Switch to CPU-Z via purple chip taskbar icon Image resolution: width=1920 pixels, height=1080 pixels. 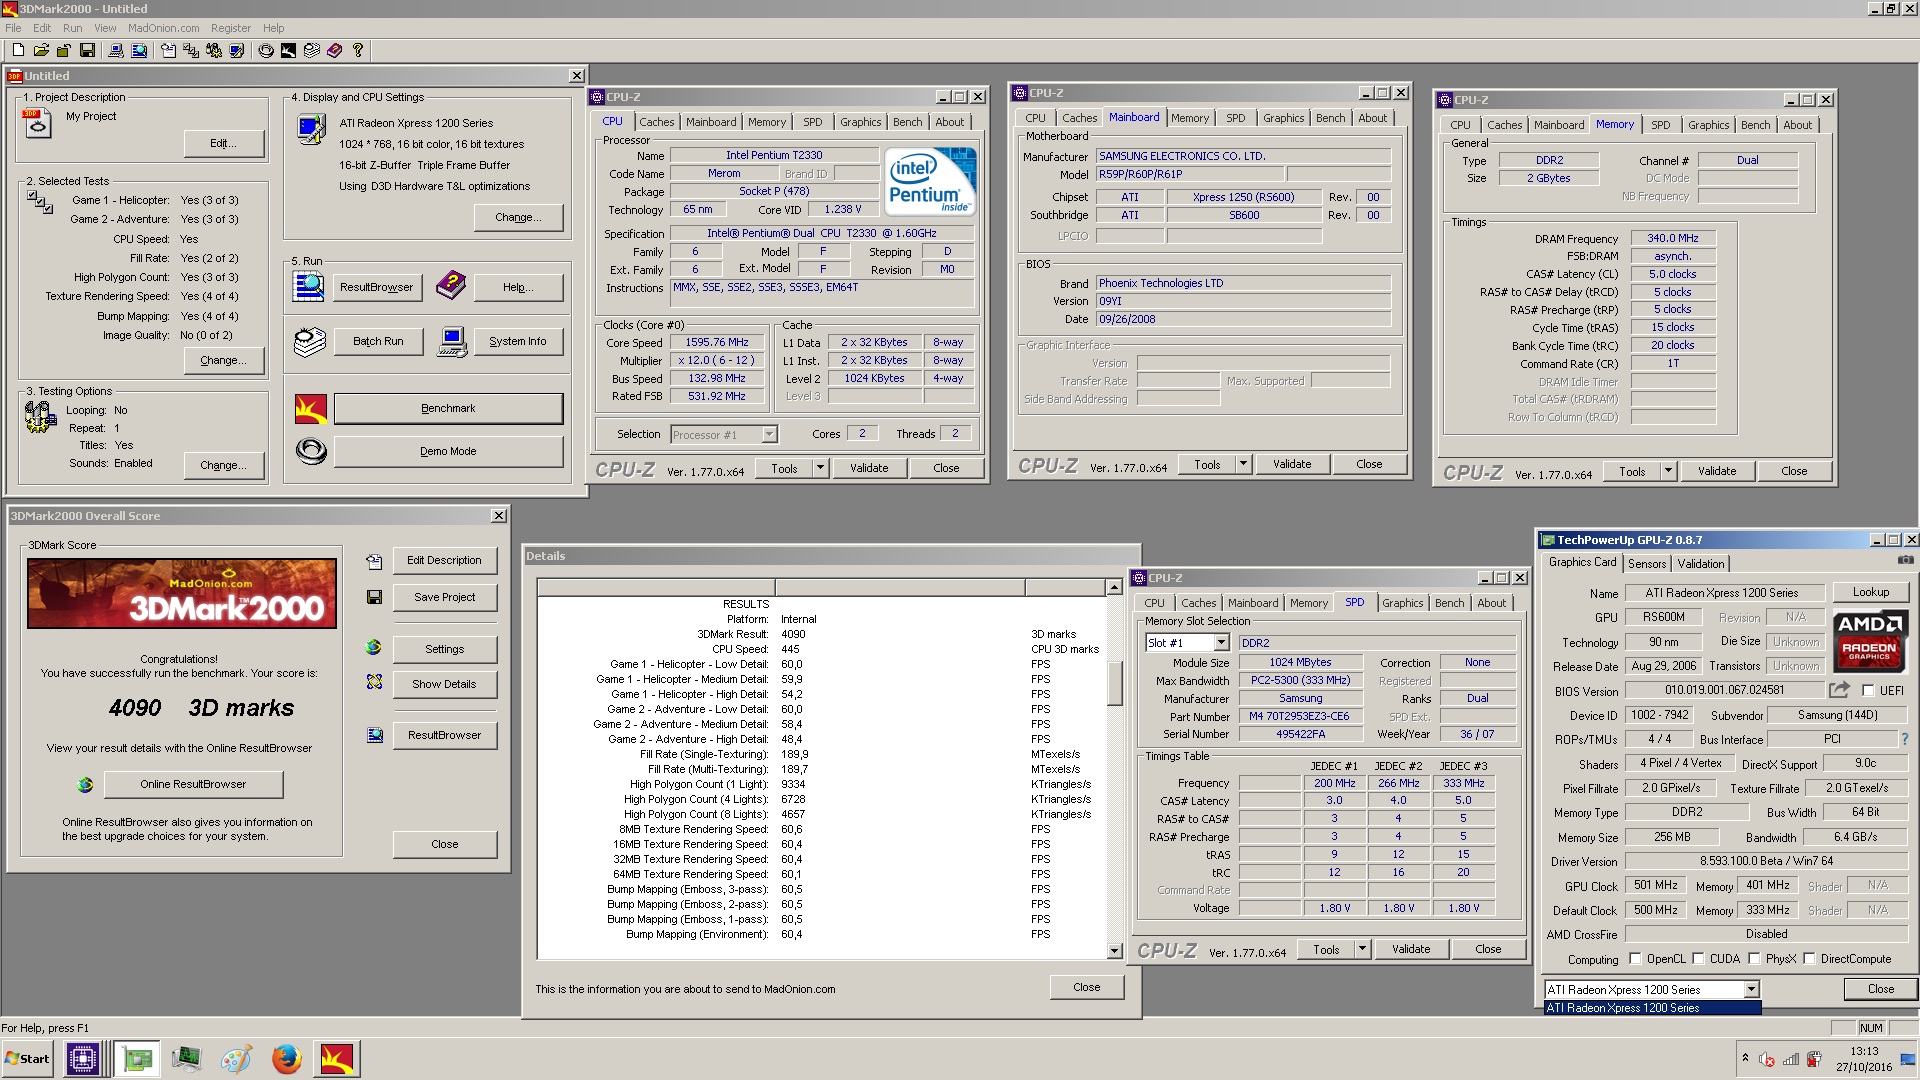[x=82, y=1058]
